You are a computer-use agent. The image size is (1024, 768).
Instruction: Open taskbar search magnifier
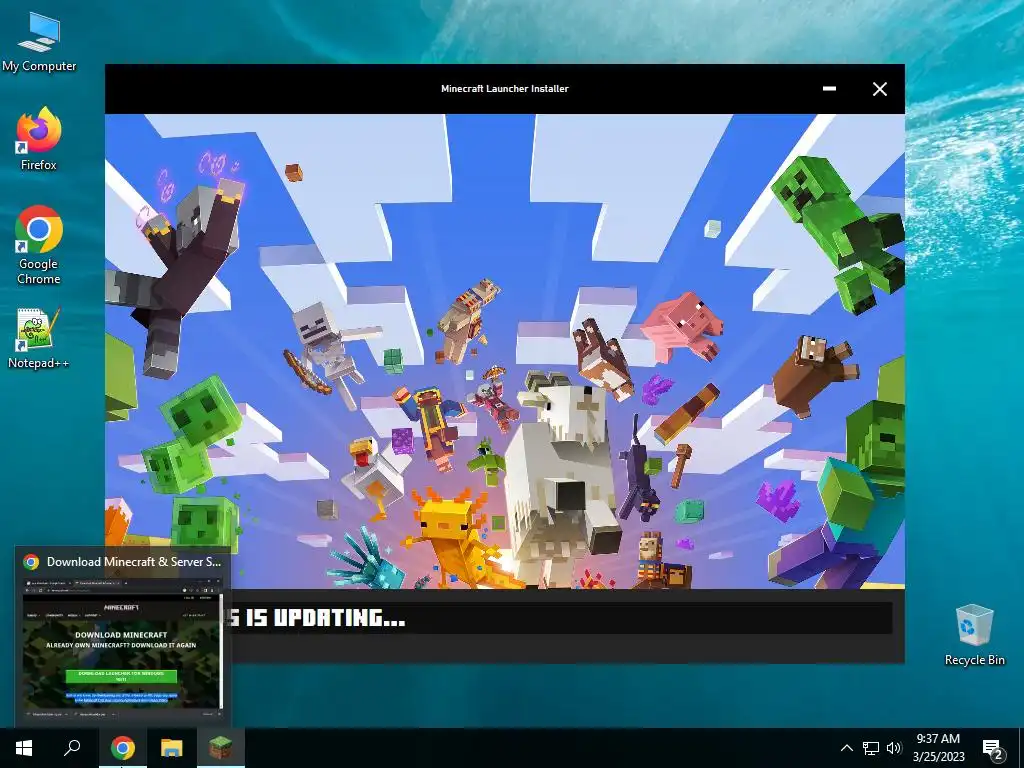72,748
